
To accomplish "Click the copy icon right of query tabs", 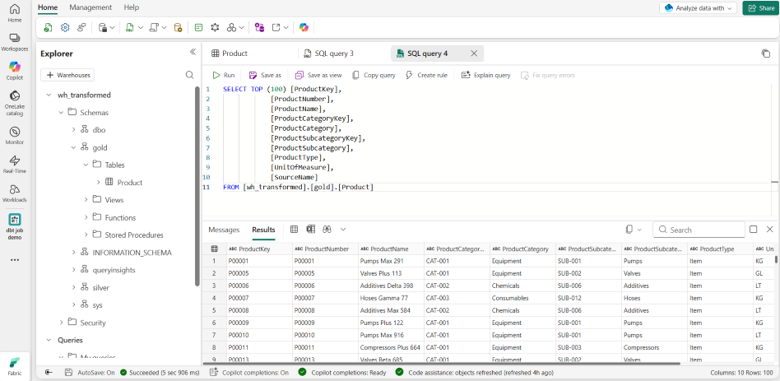I will point(766,54).
